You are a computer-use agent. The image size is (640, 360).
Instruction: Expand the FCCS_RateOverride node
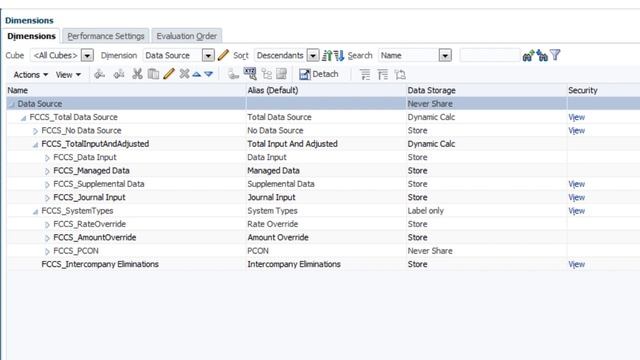coord(47,224)
